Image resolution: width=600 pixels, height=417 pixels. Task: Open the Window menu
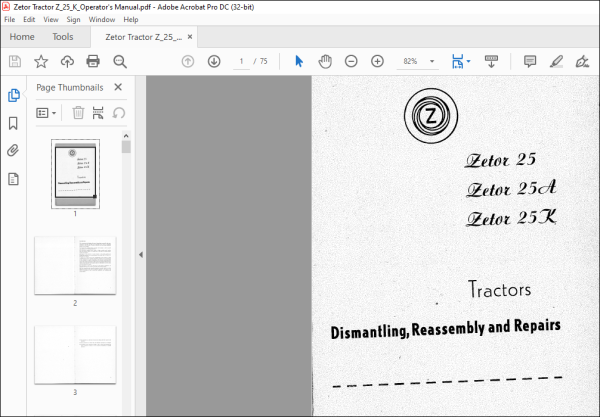[102, 20]
